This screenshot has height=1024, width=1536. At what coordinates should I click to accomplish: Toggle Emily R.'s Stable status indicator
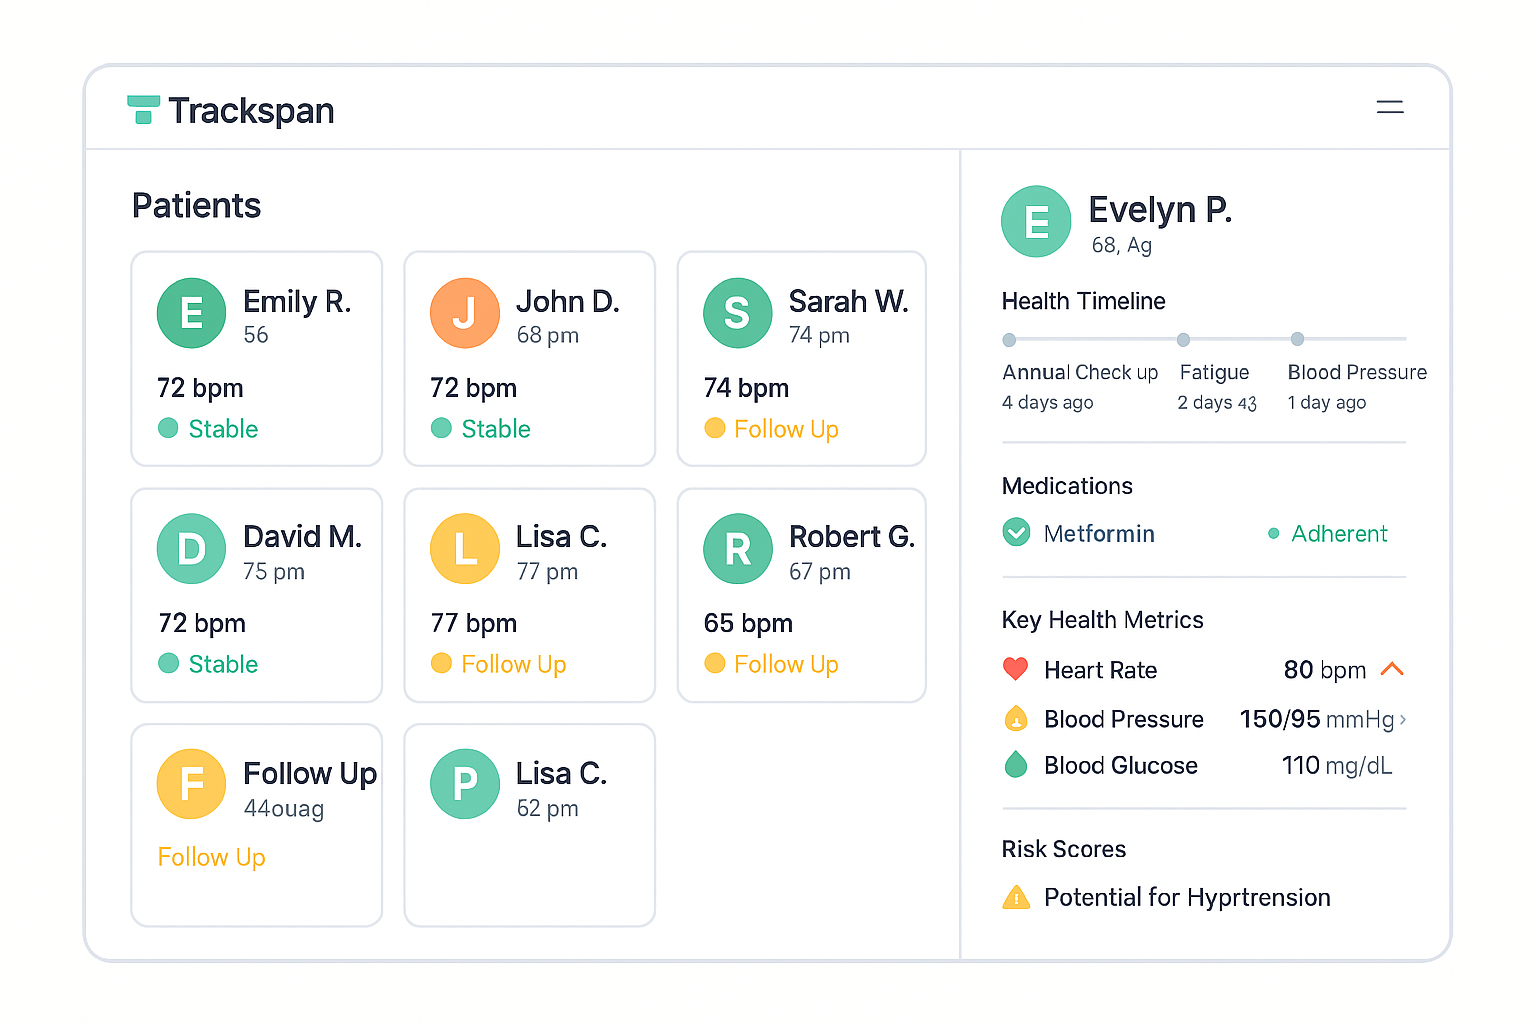pyautogui.click(x=169, y=429)
